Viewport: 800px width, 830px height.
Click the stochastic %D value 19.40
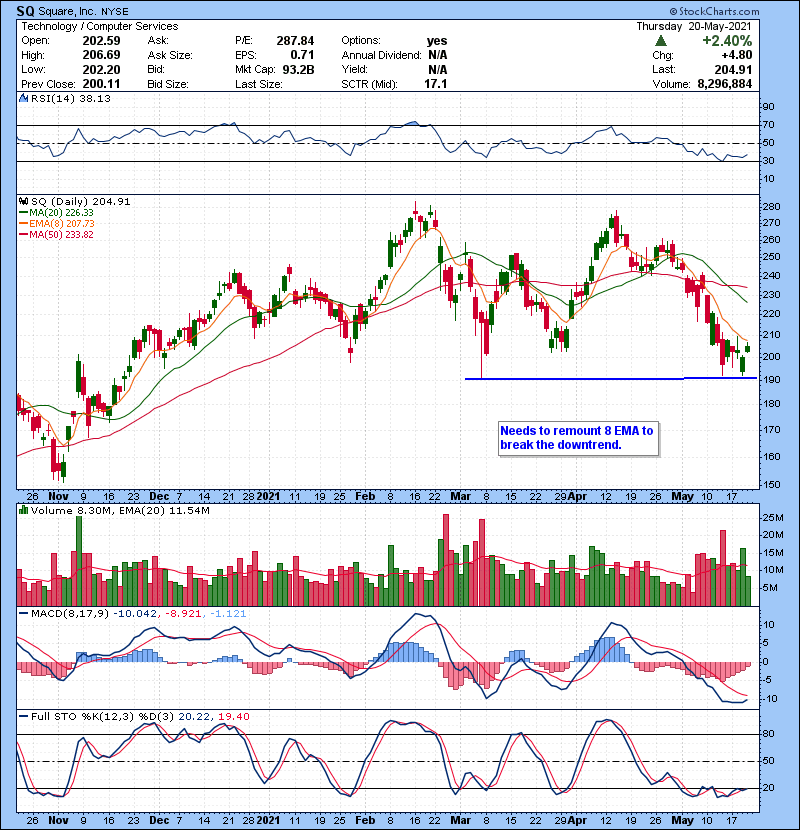[234, 717]
